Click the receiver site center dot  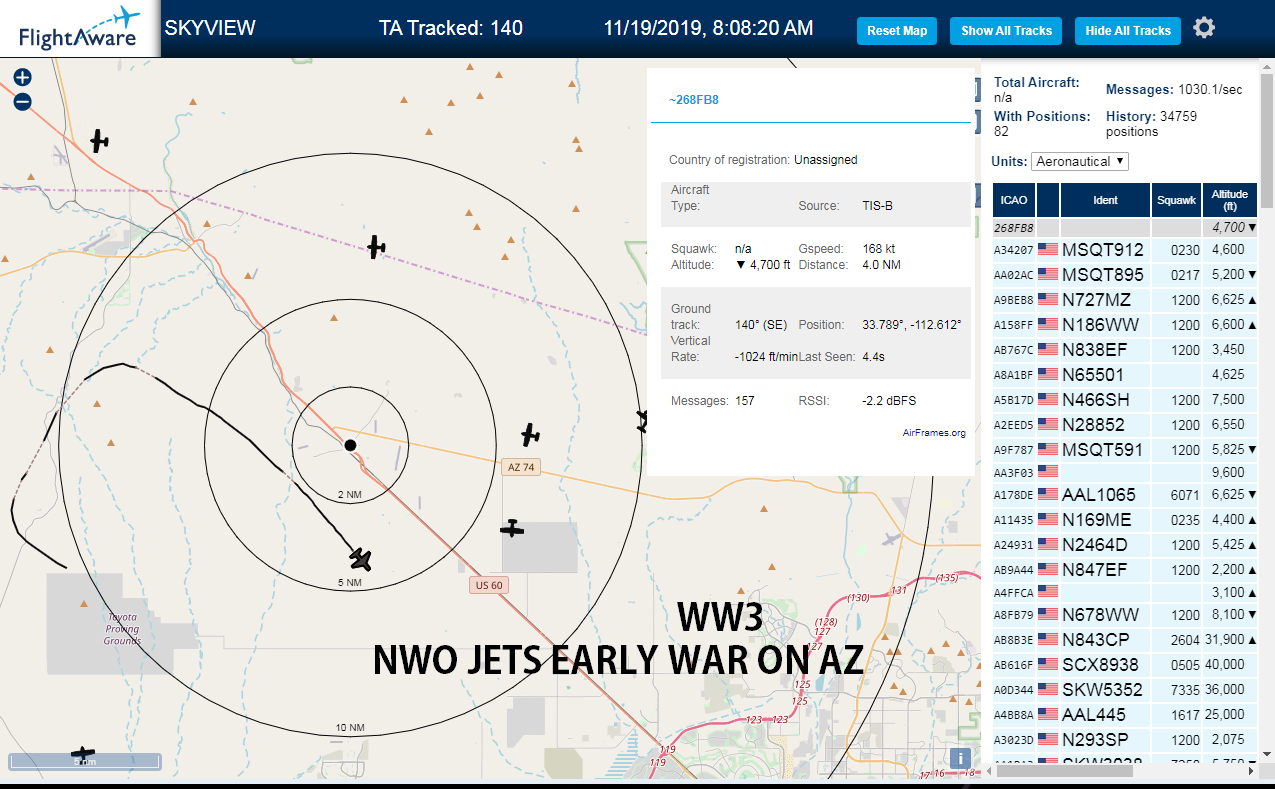click(350, 445)
